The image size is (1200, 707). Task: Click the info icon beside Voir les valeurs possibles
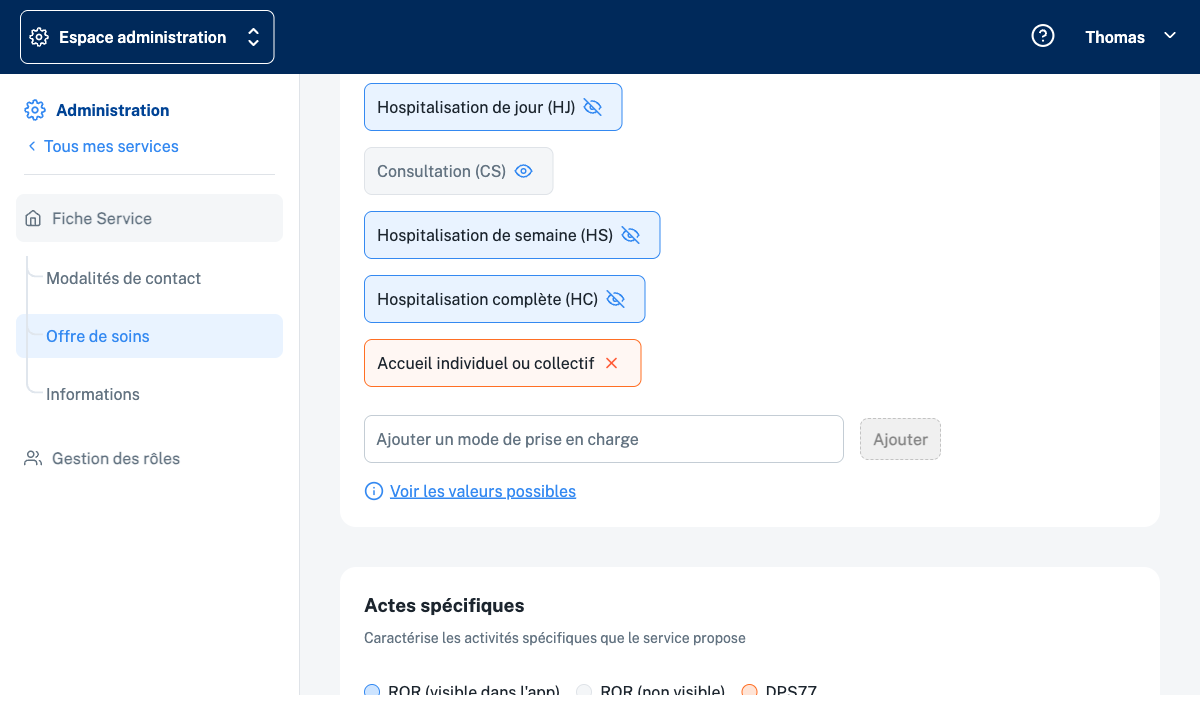click(374, 491)
